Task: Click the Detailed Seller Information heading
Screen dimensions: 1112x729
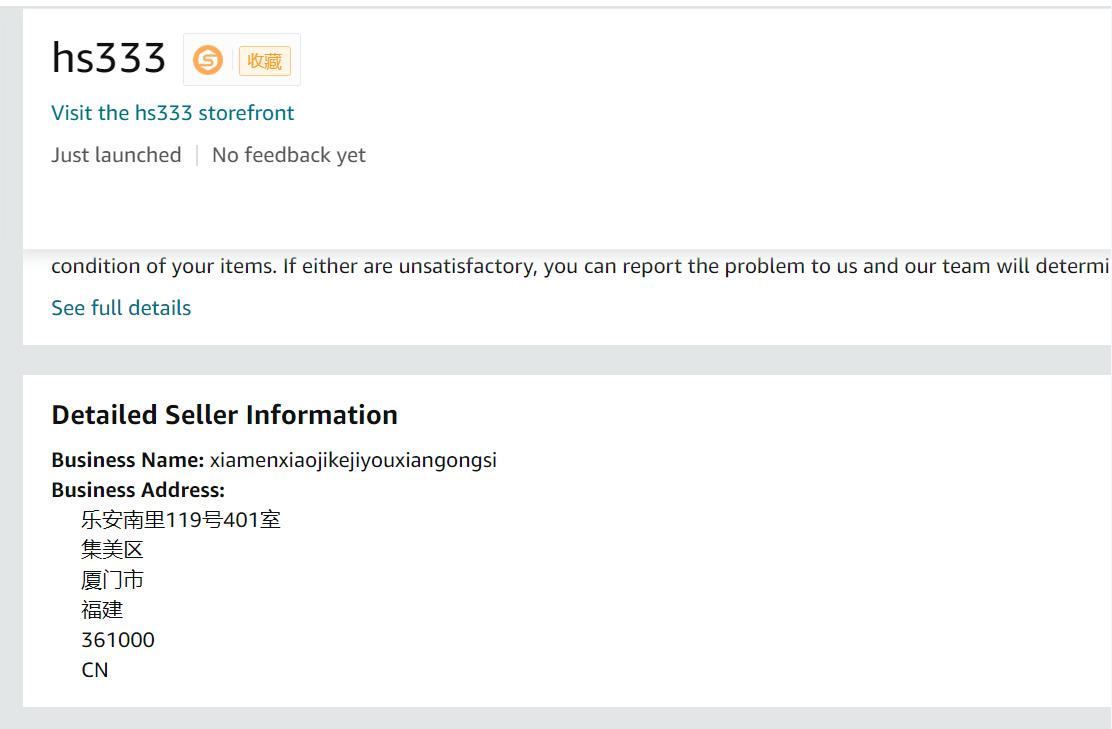Action: [224, 415]
